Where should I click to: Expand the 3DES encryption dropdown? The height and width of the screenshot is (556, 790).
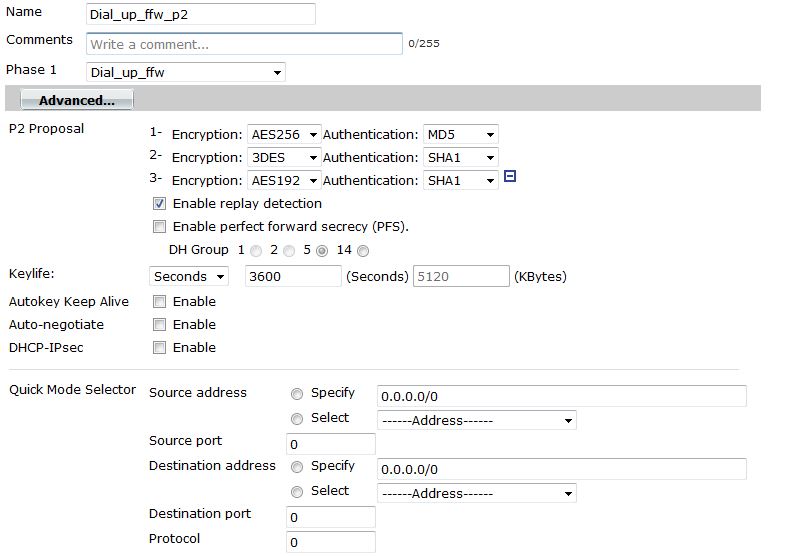click(284, 158)
